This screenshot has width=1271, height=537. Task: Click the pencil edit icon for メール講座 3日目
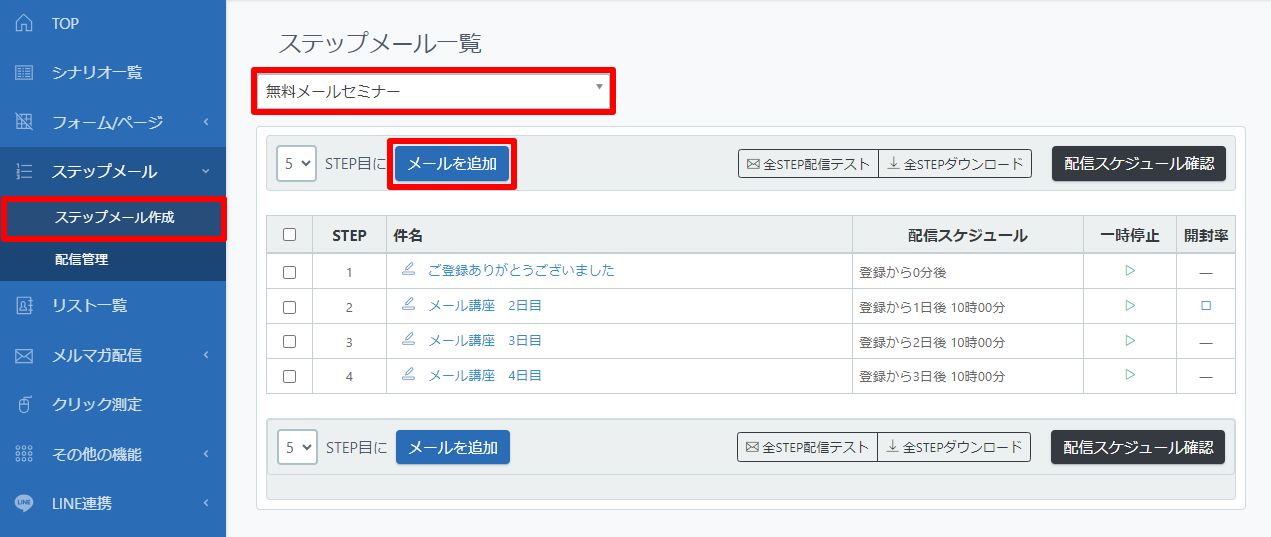point(407,340)
